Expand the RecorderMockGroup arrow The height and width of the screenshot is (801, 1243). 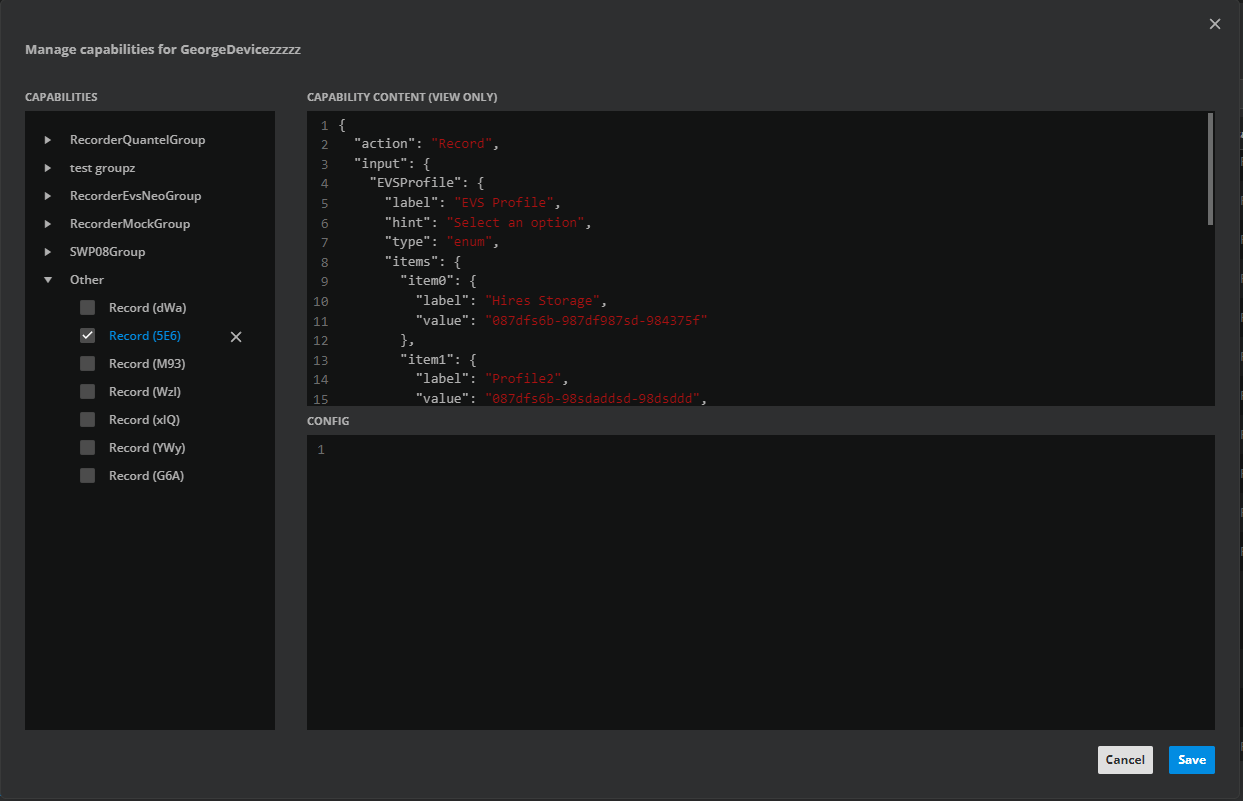click(48, 224)
